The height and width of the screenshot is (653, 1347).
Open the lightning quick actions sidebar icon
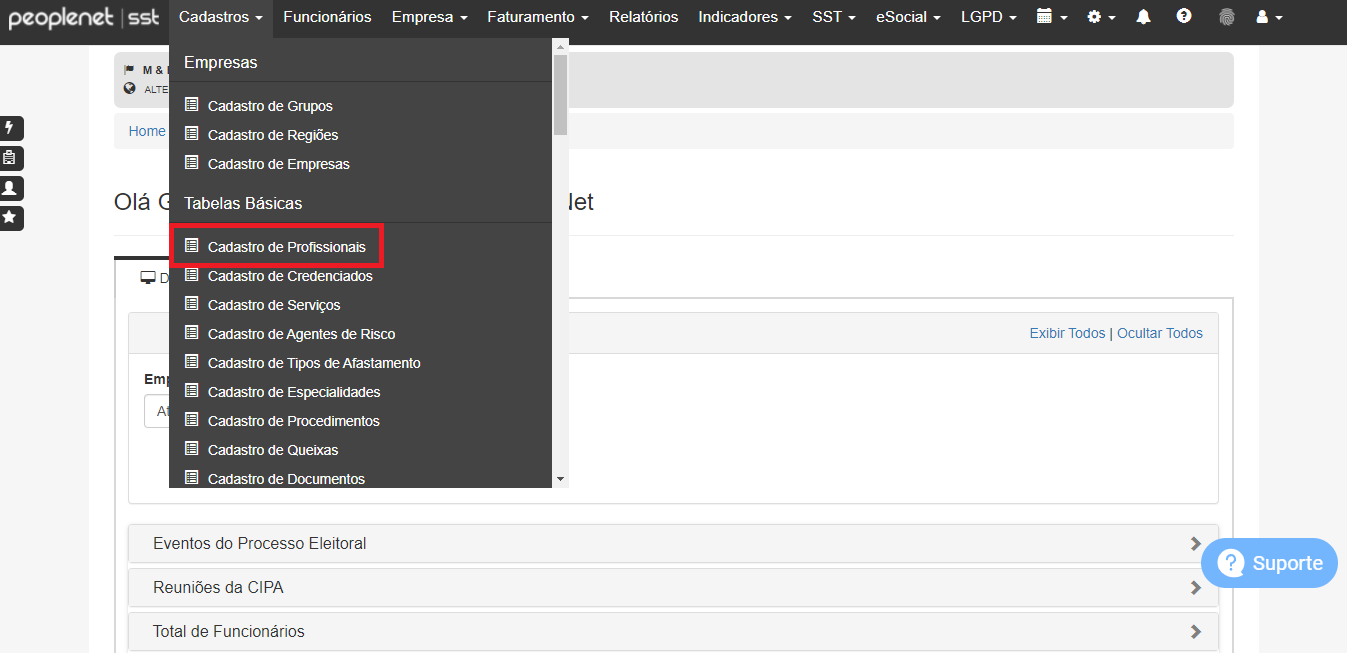click(x=12, y=128)
